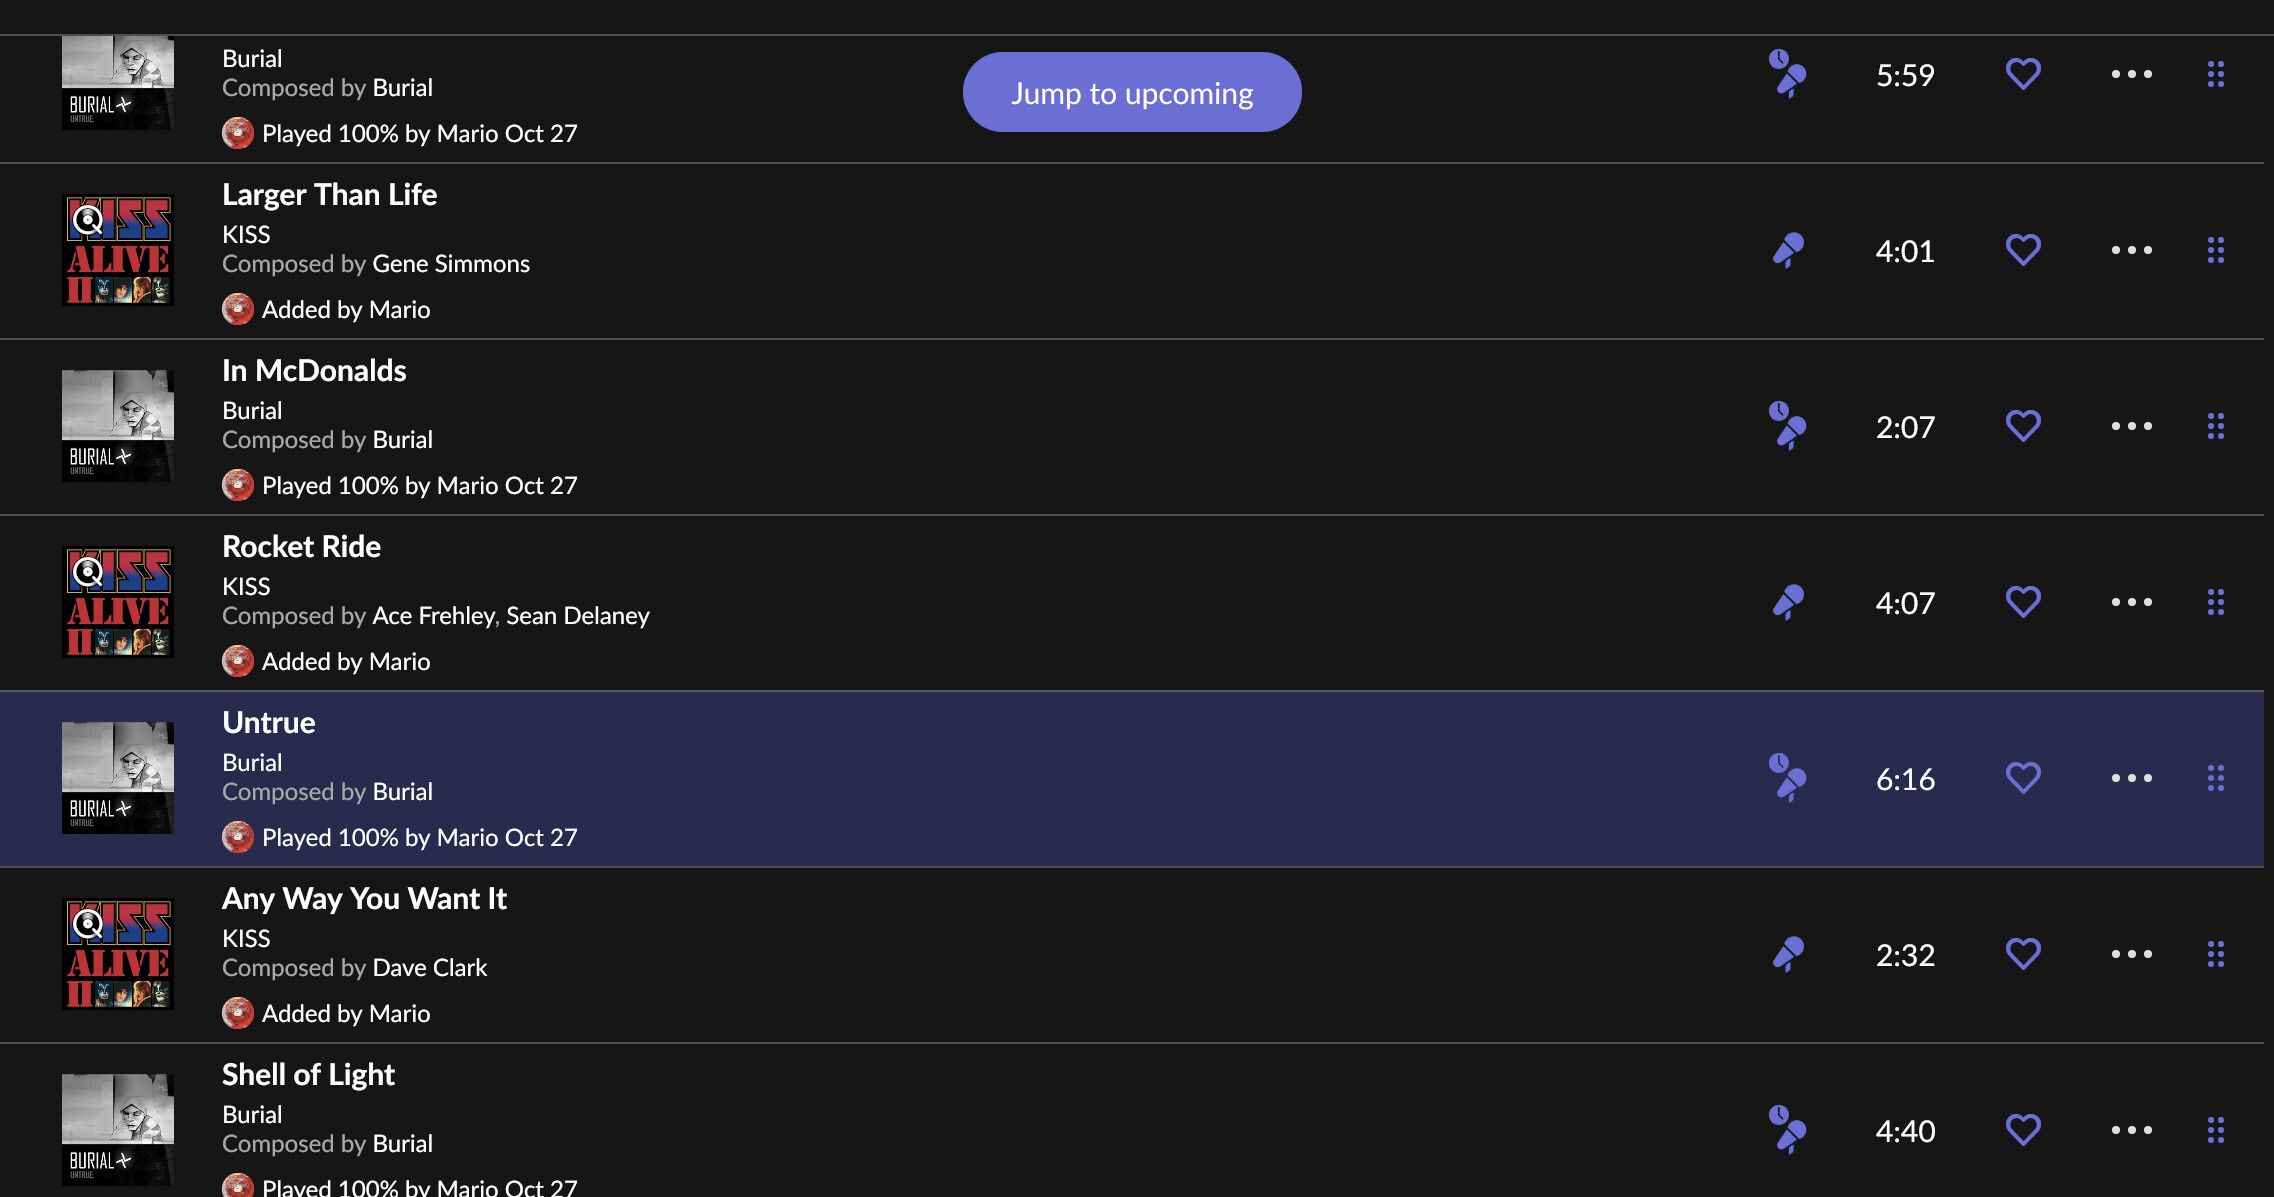Screen dimensions: 2274x1197
Task: Open Ace Frehley composer link
Action: tap(433, 616)
